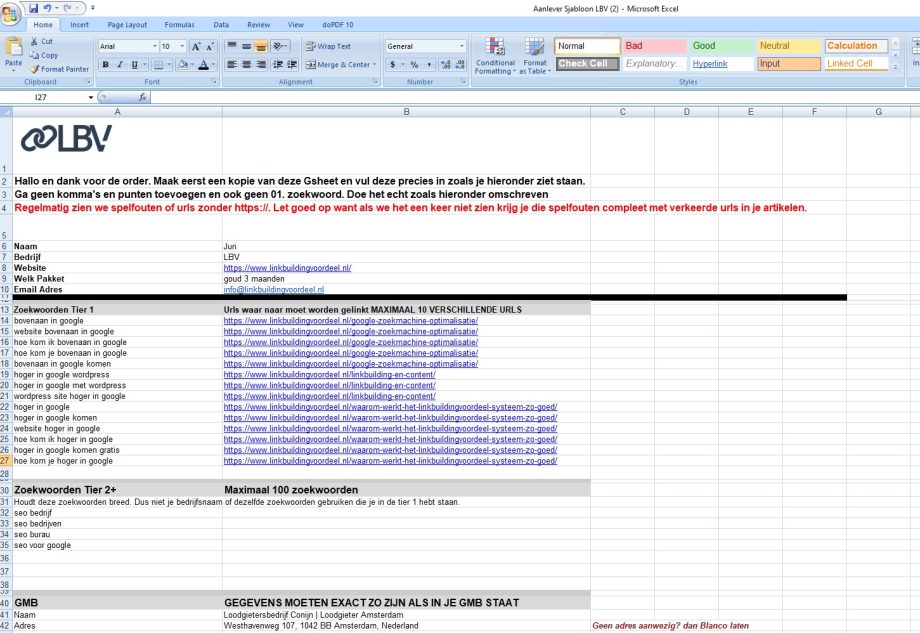The image size is (920, 633).
Task: Save the workbook from Quick Access Toolbar
Action: point(33,8)
